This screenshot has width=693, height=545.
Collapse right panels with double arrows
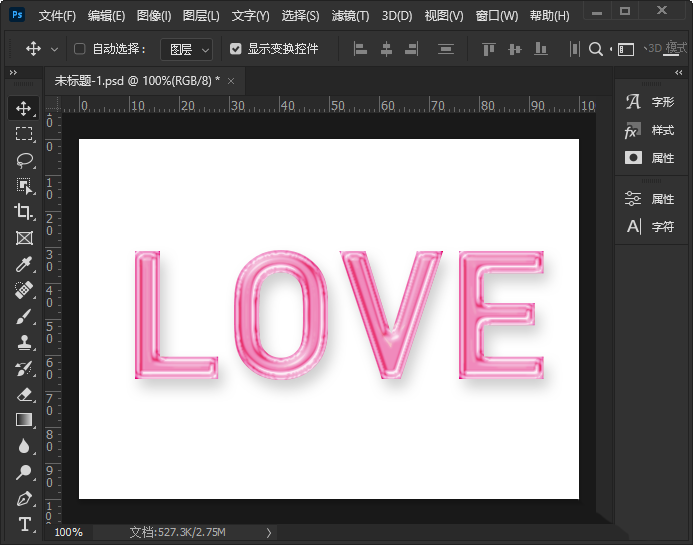pos(678,72)
